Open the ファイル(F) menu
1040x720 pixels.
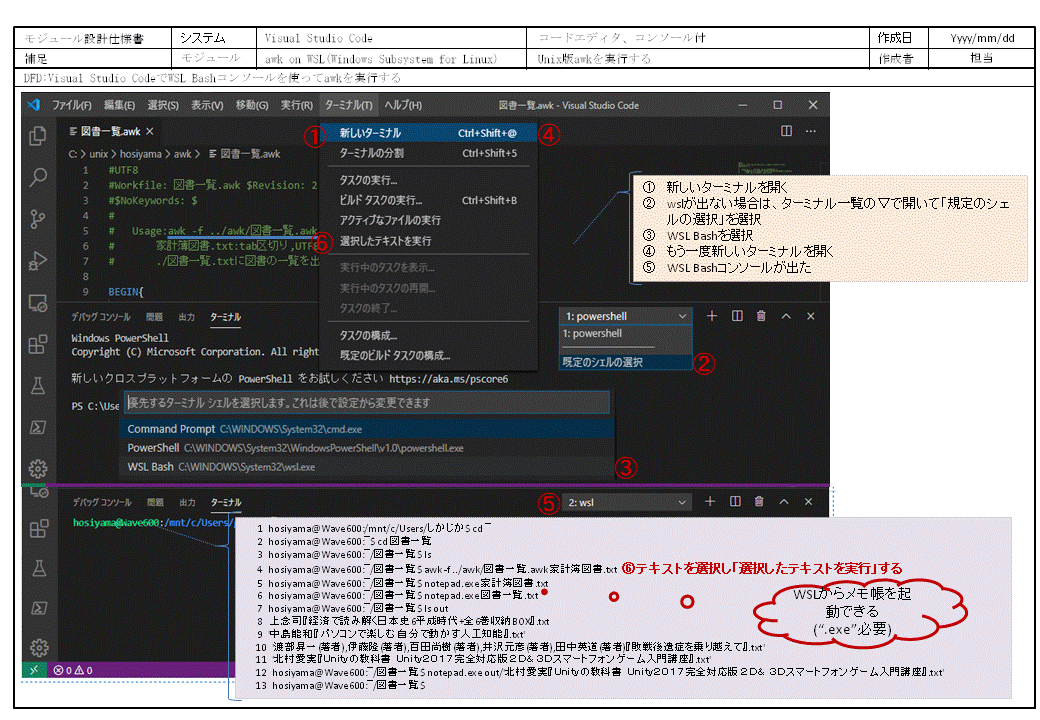[x=72, y=105]
